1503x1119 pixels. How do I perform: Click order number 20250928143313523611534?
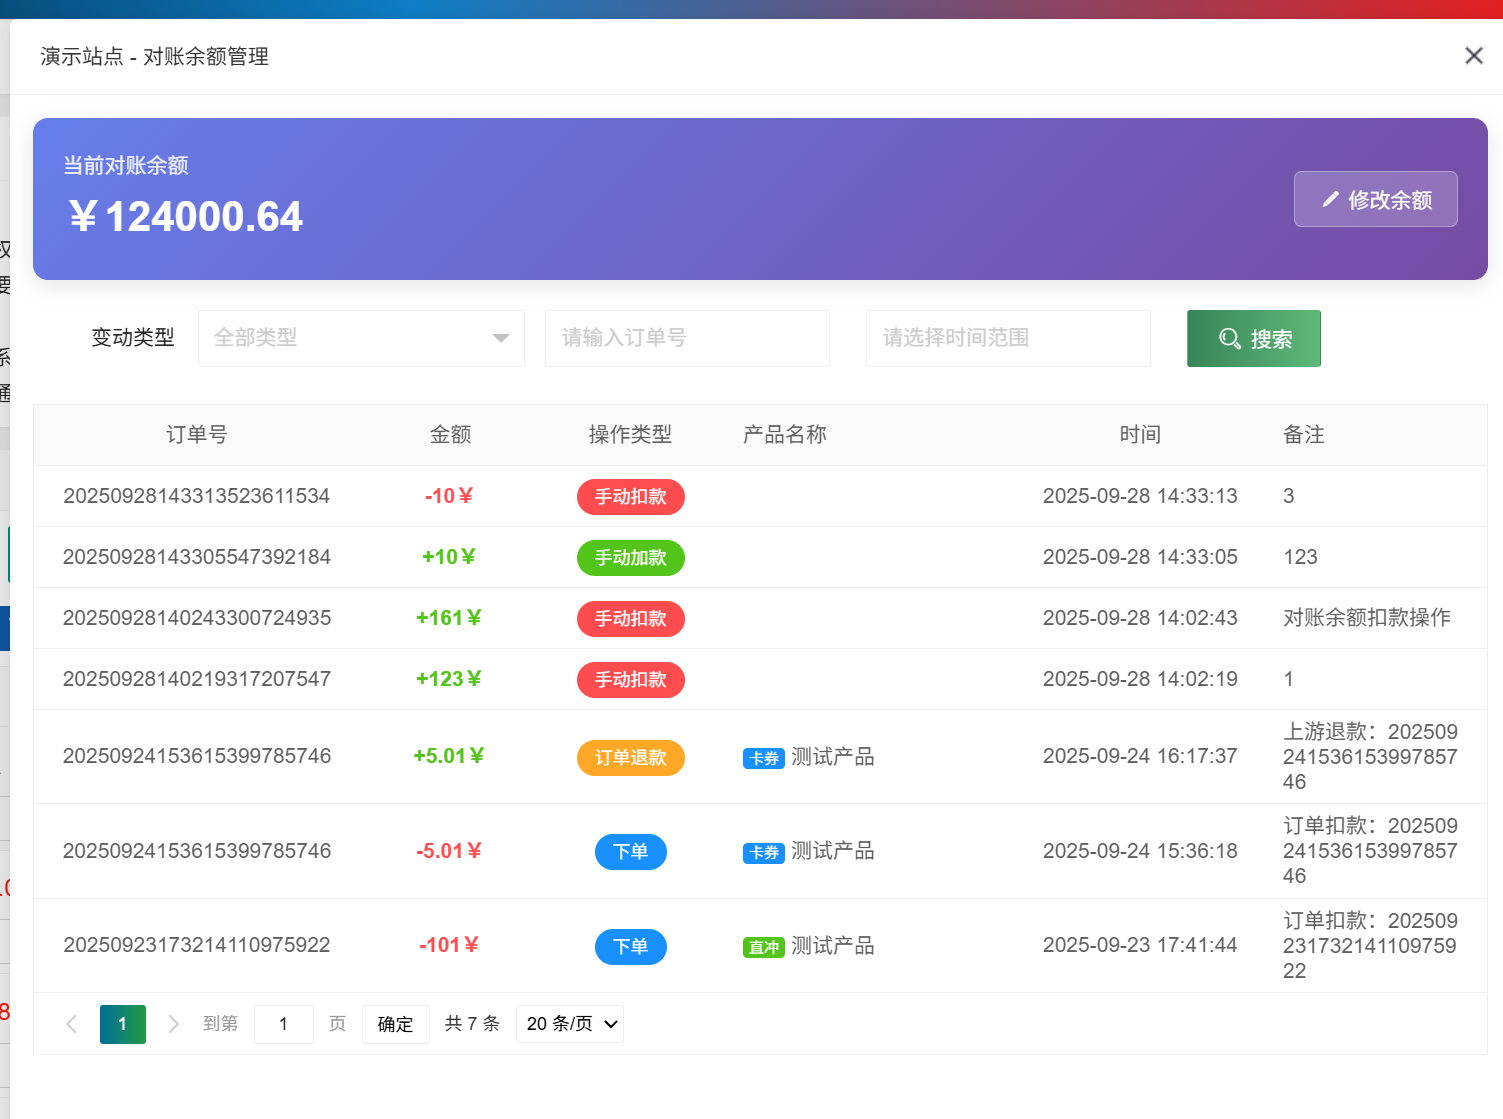[x=196, y=496]
